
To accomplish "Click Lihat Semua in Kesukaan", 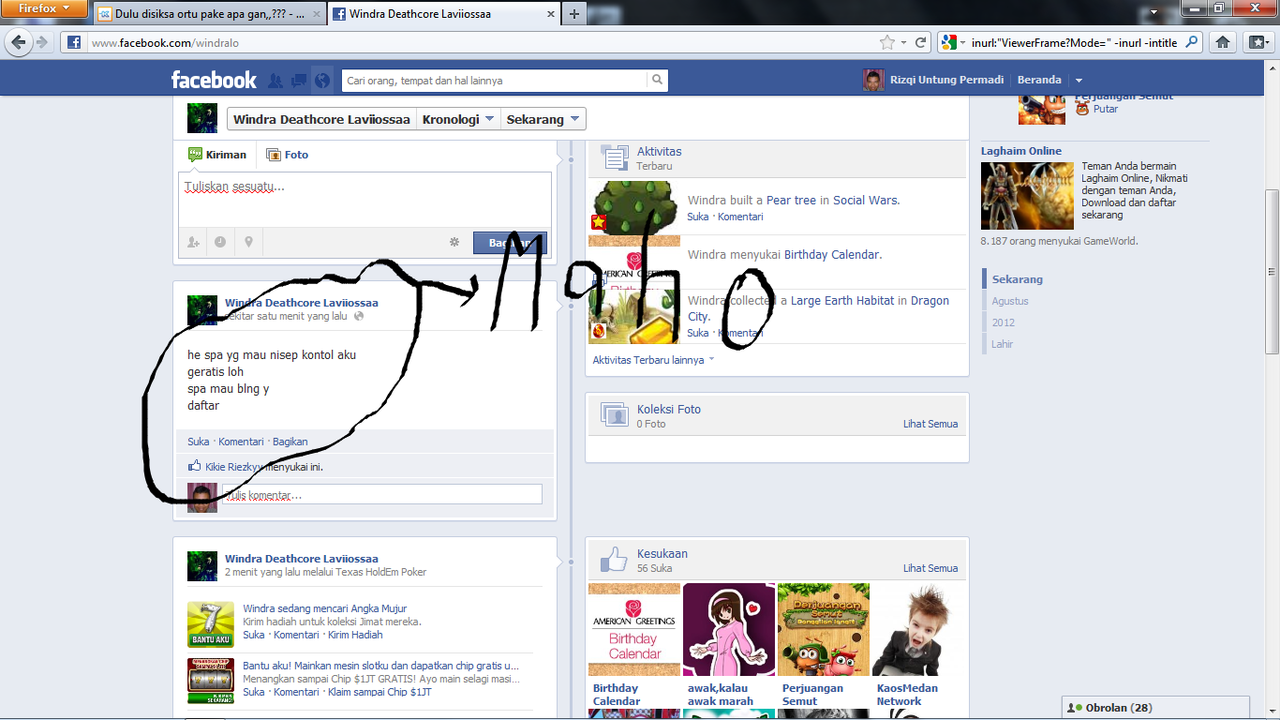I will pos(930,568).
